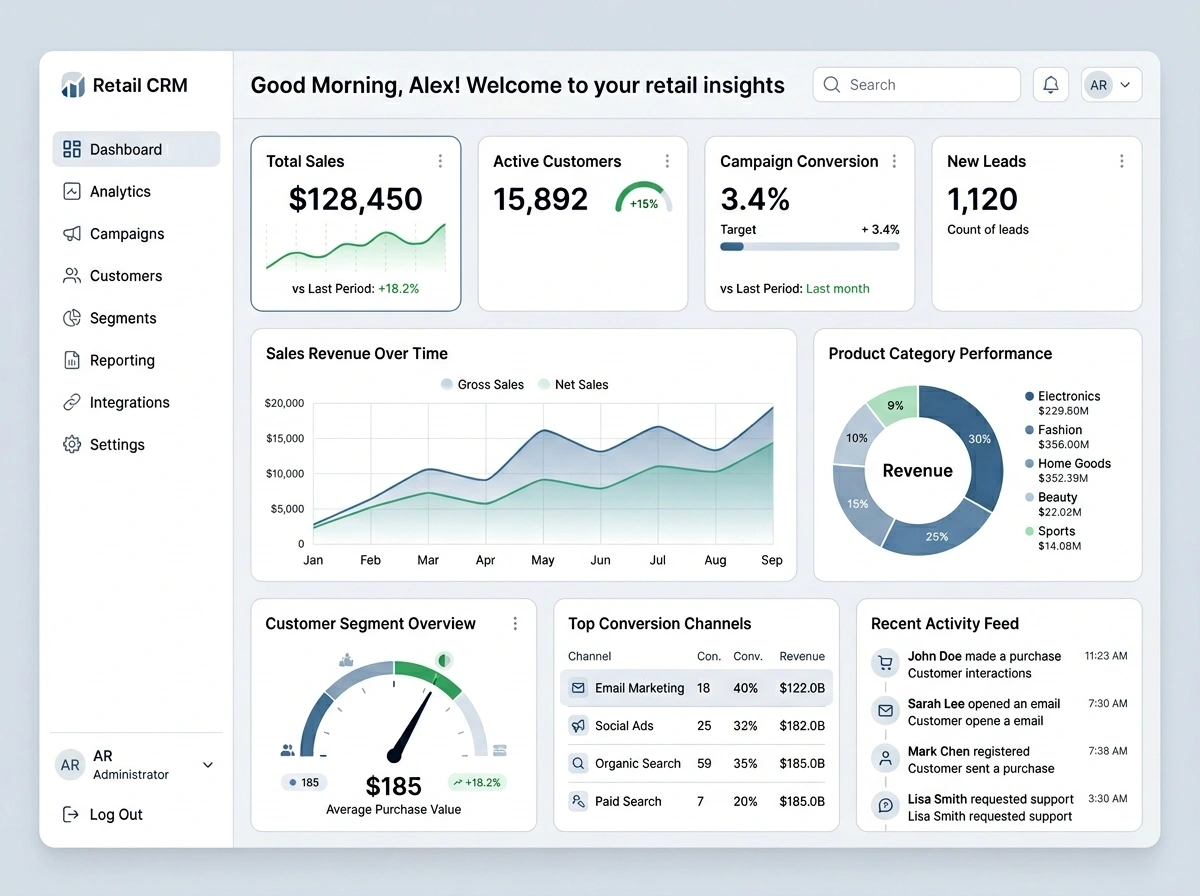Screen dimensions: 1200x896
Task: Click the $128,450 Total Sales value
Action: 356,199
